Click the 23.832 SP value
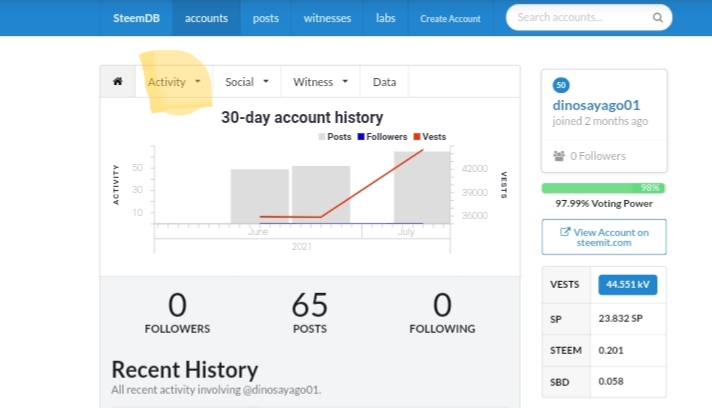Screen dimensions: 712x408 (620, 319)
